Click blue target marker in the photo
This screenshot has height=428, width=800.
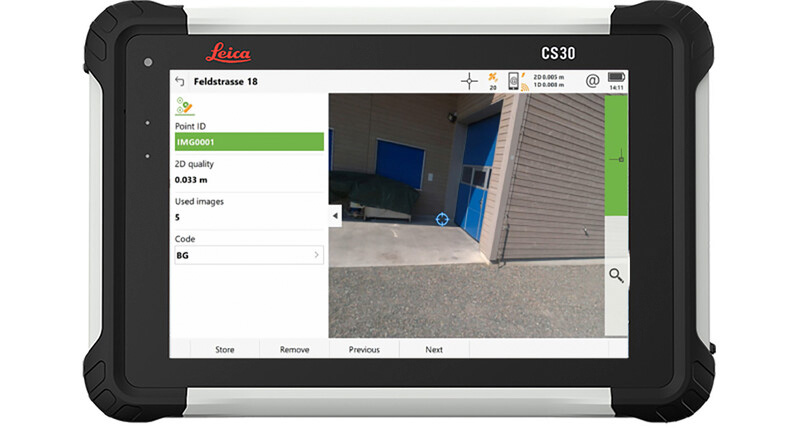tap(441, 217)
